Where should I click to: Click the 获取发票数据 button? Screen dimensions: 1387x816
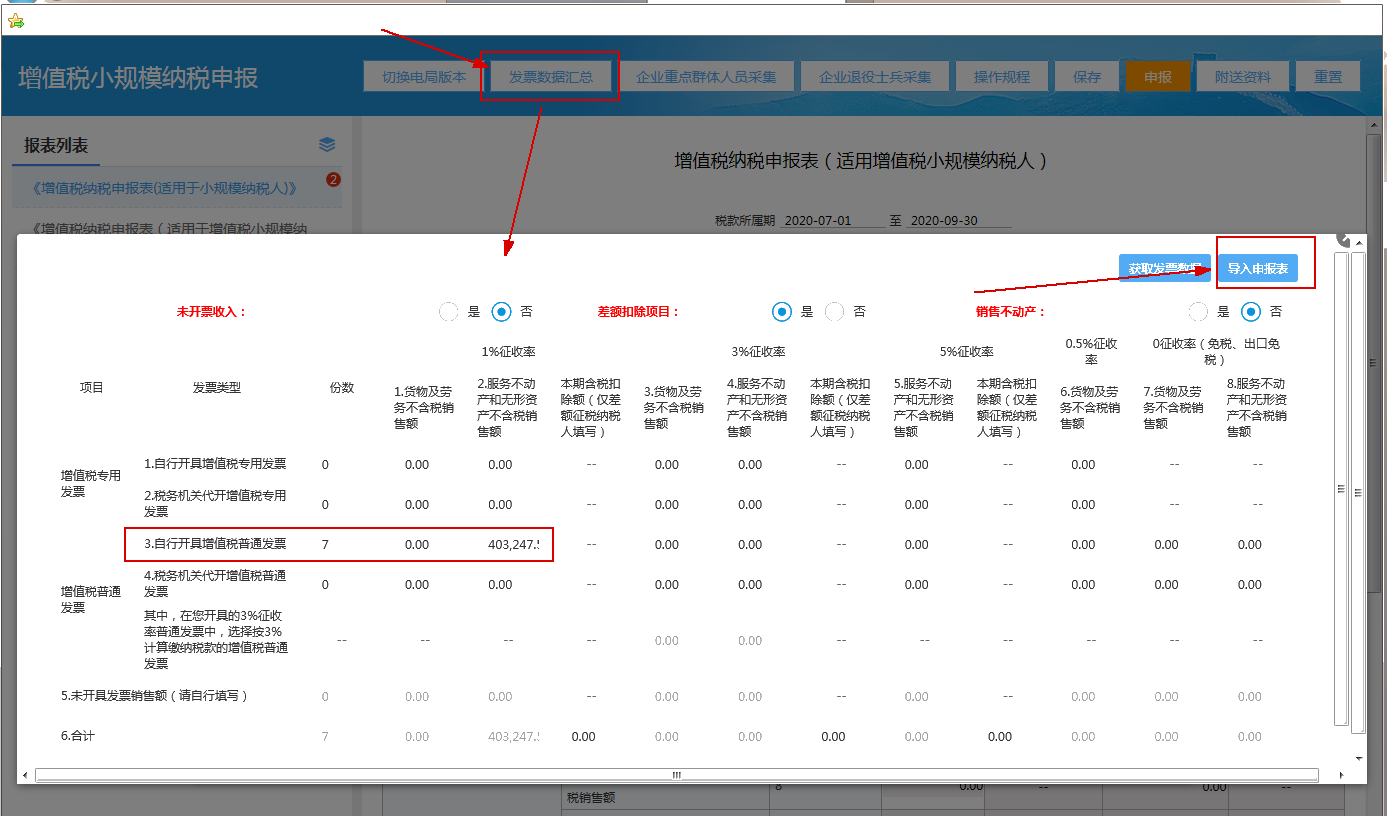1163,267
